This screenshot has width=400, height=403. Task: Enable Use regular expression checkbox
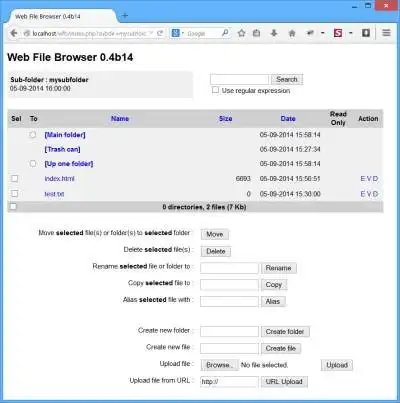coord(215,90)
